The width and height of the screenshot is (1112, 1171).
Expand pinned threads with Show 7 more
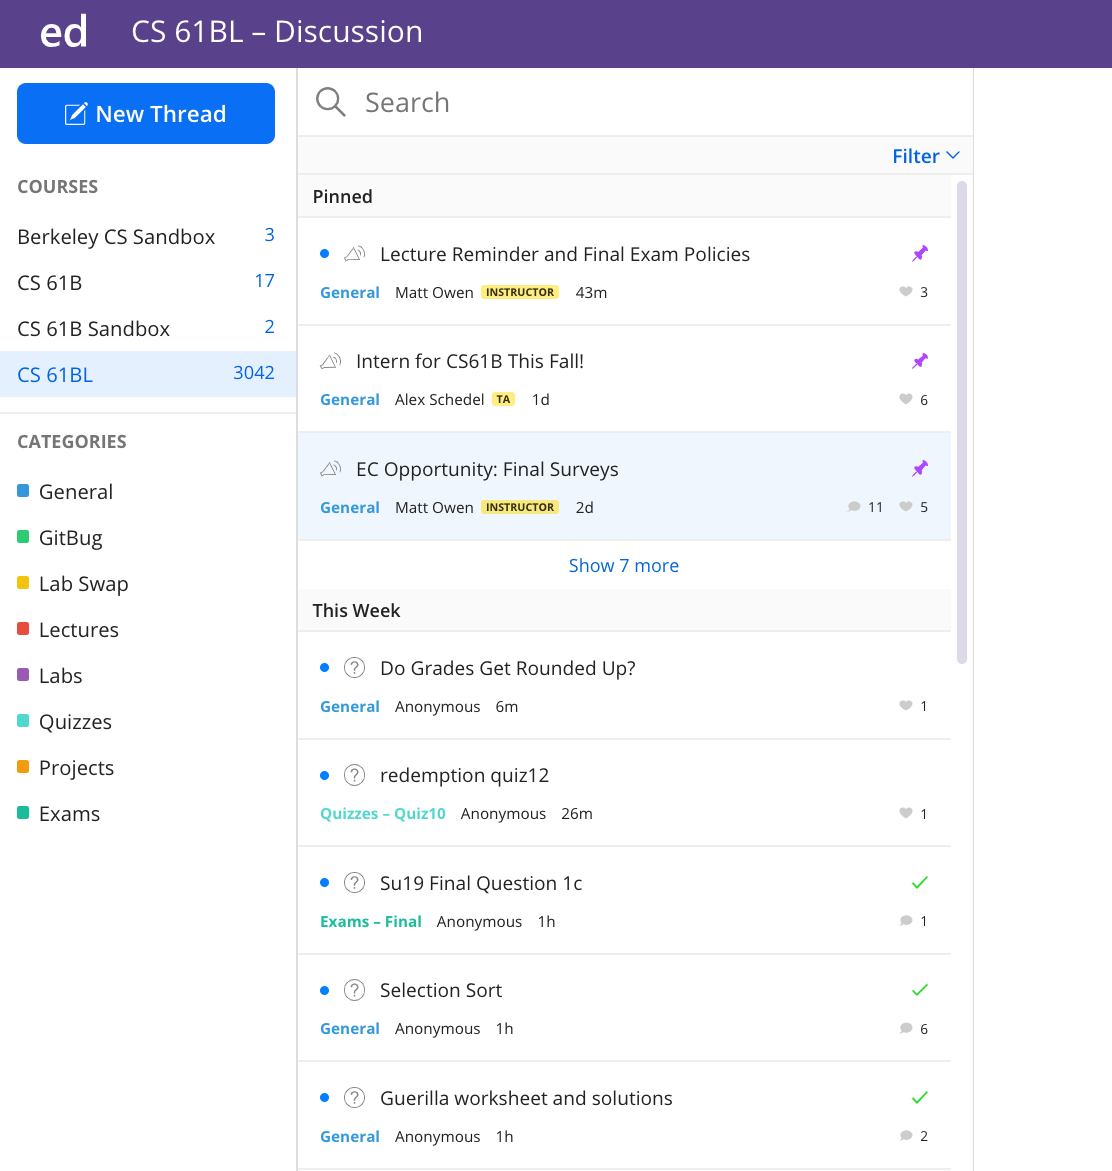tap(623, 565)
